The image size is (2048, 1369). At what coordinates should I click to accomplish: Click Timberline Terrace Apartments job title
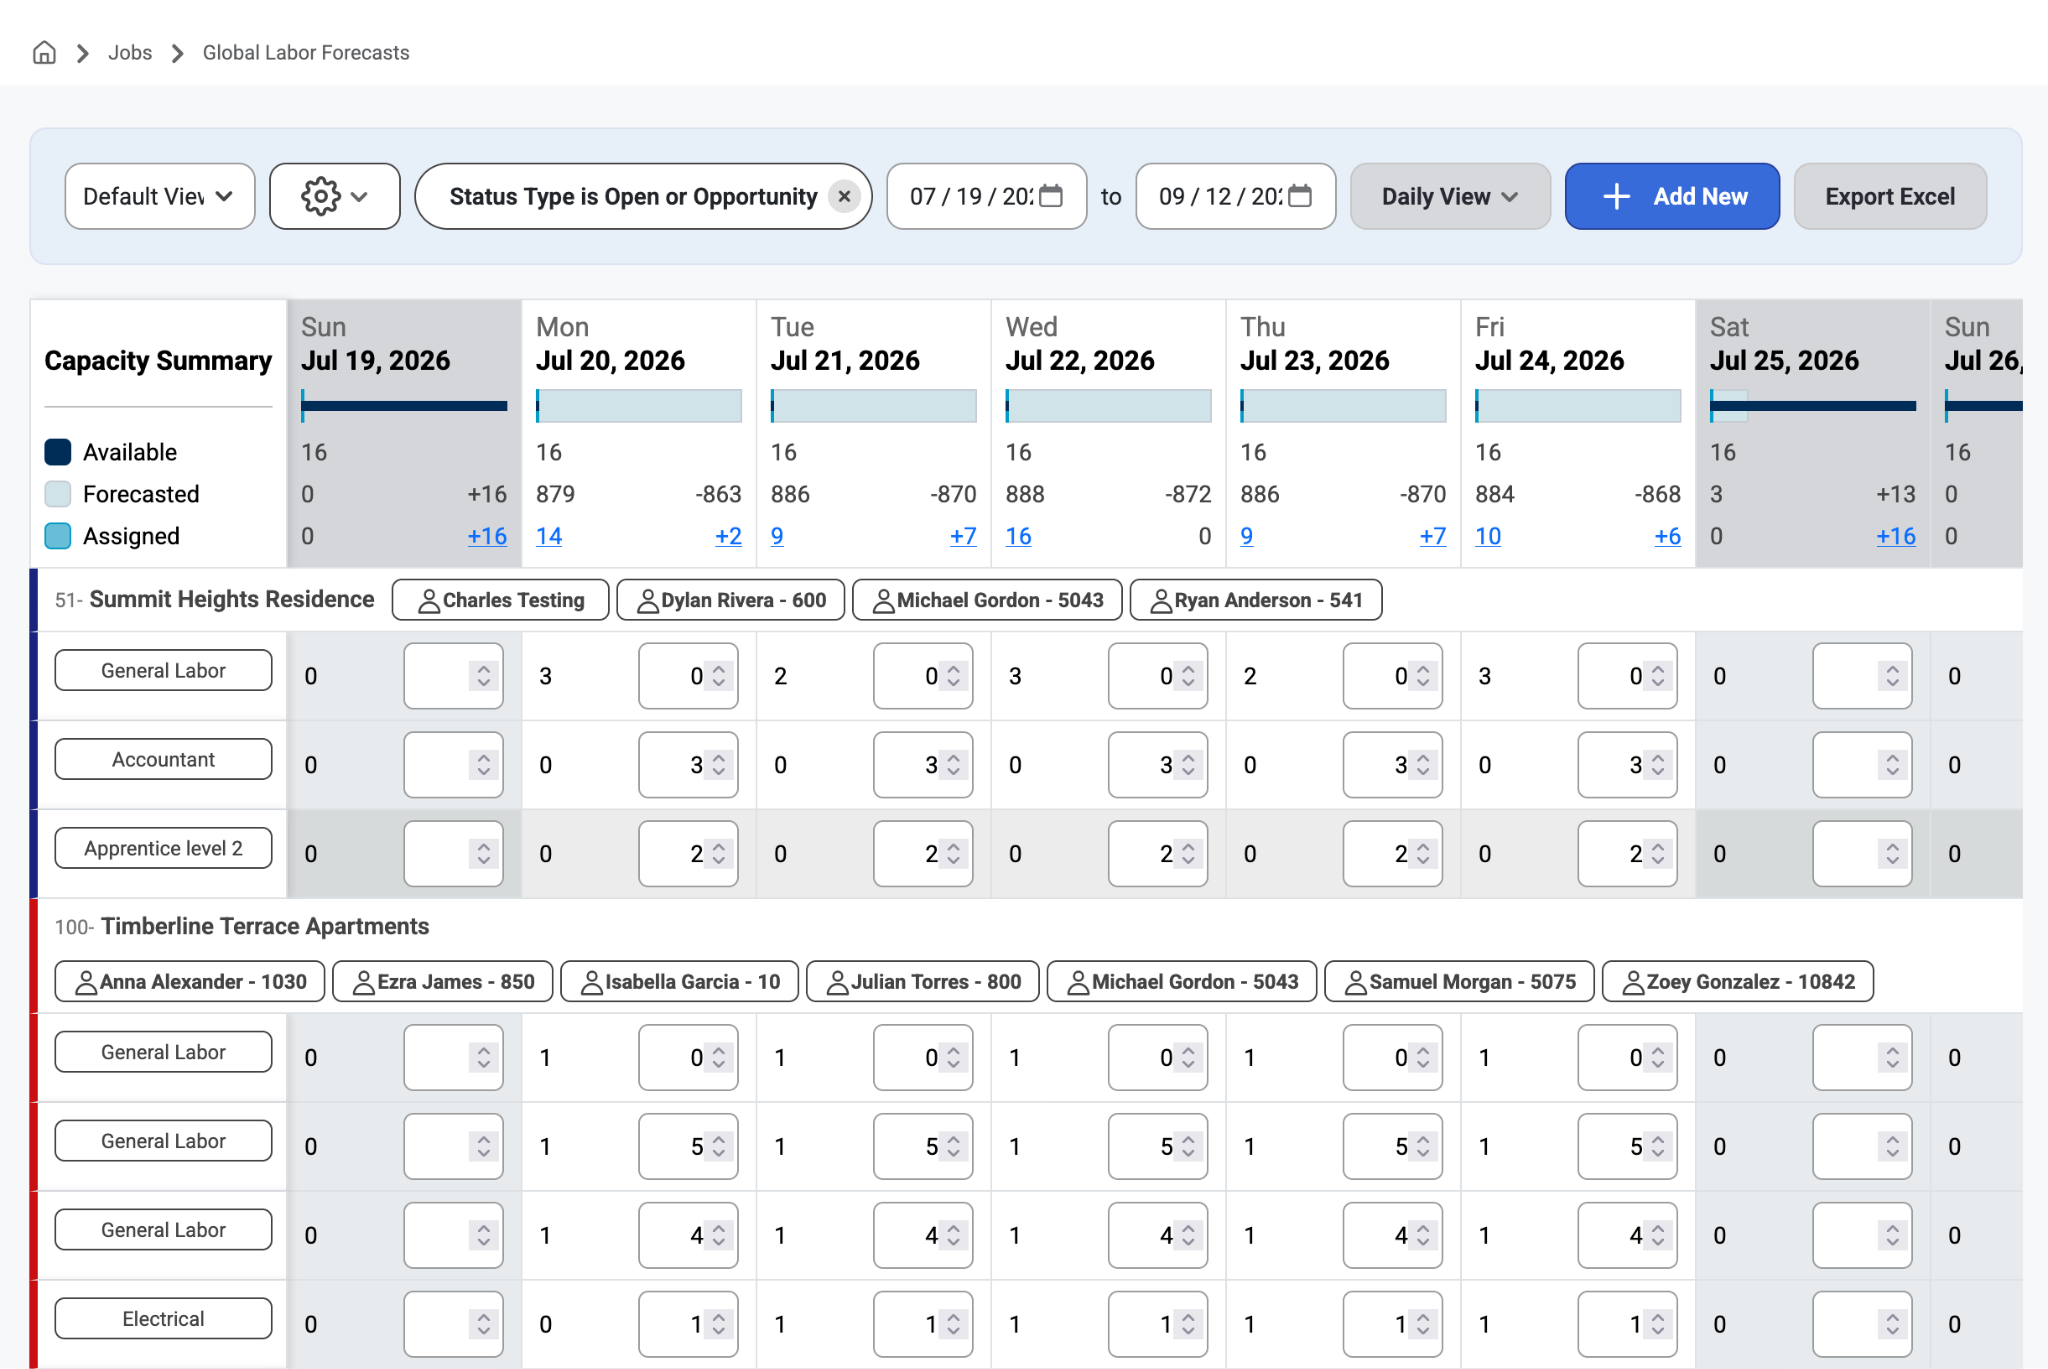tap(265, 926)
